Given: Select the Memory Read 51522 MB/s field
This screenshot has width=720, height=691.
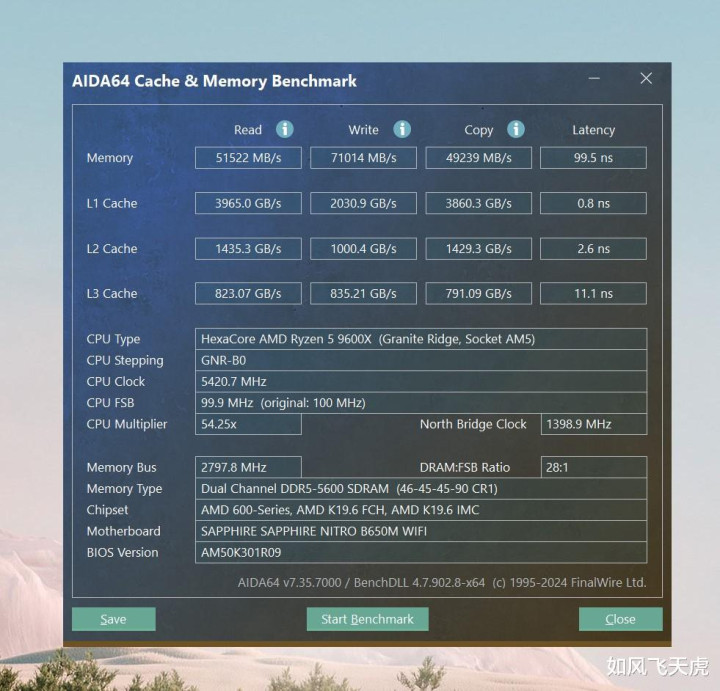Looking at the screenshot, I should pos(248,158).
